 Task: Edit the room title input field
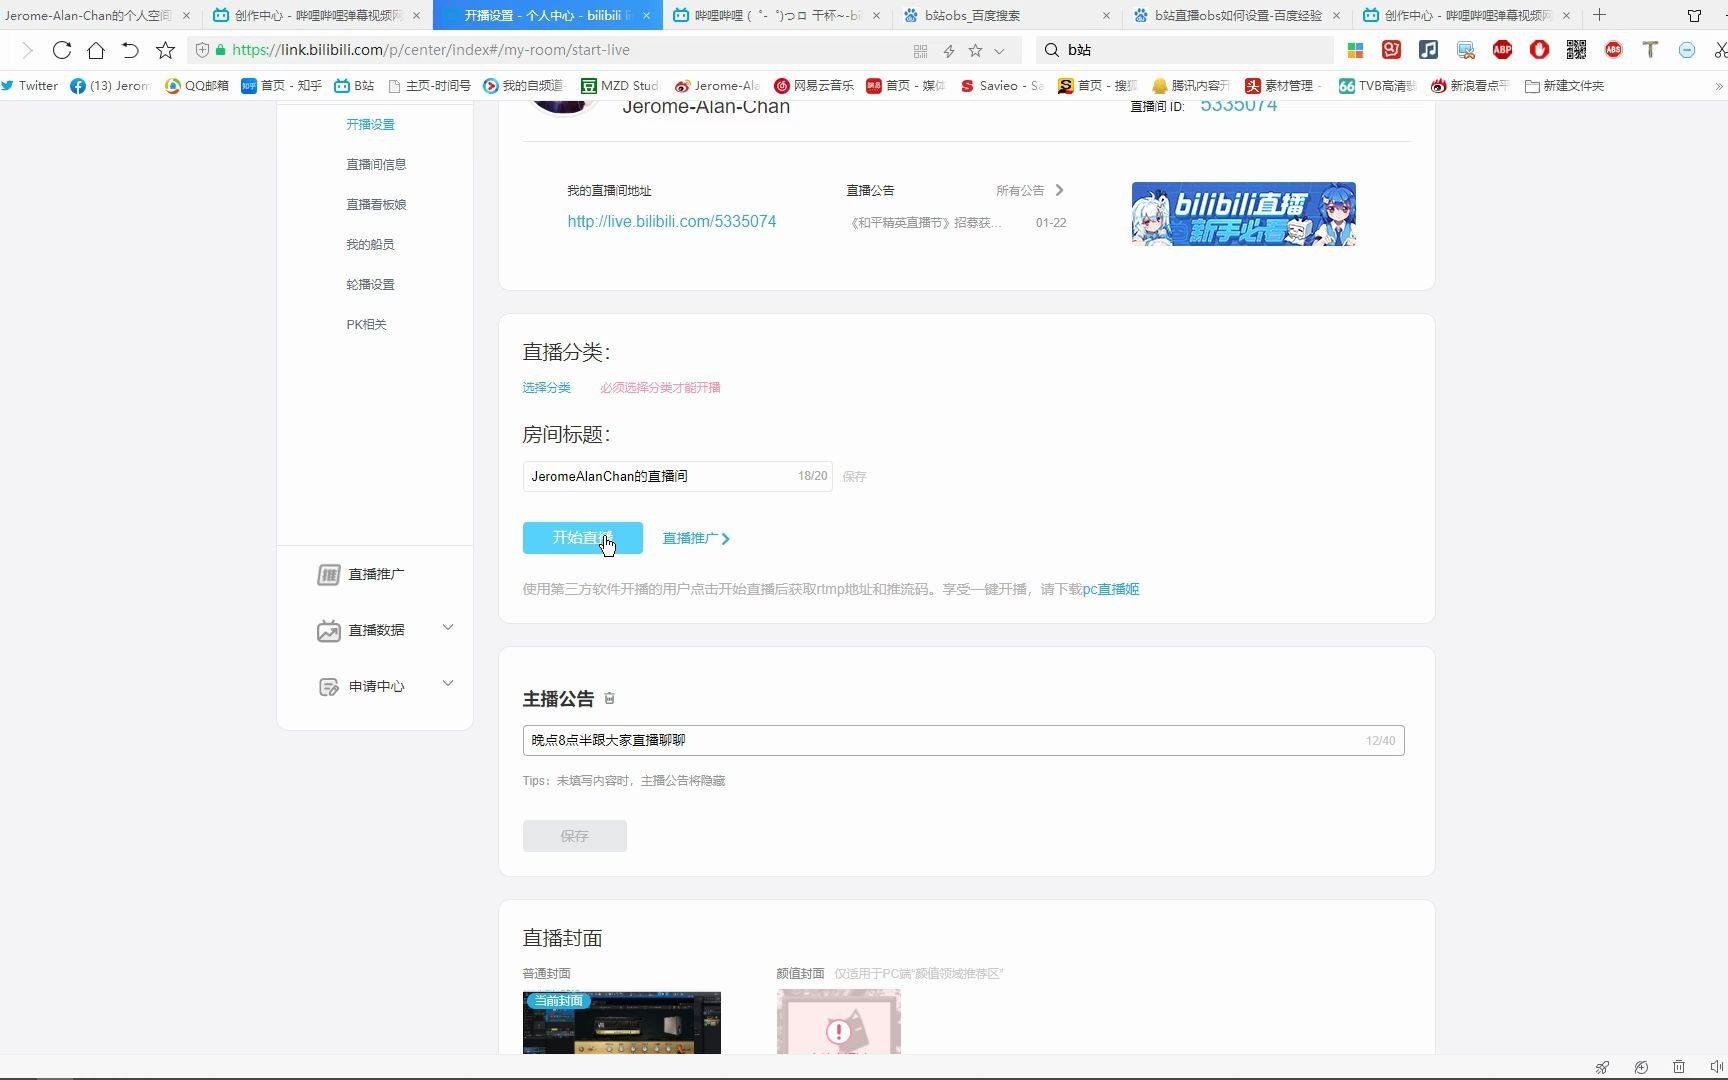[x=677, y=476]
